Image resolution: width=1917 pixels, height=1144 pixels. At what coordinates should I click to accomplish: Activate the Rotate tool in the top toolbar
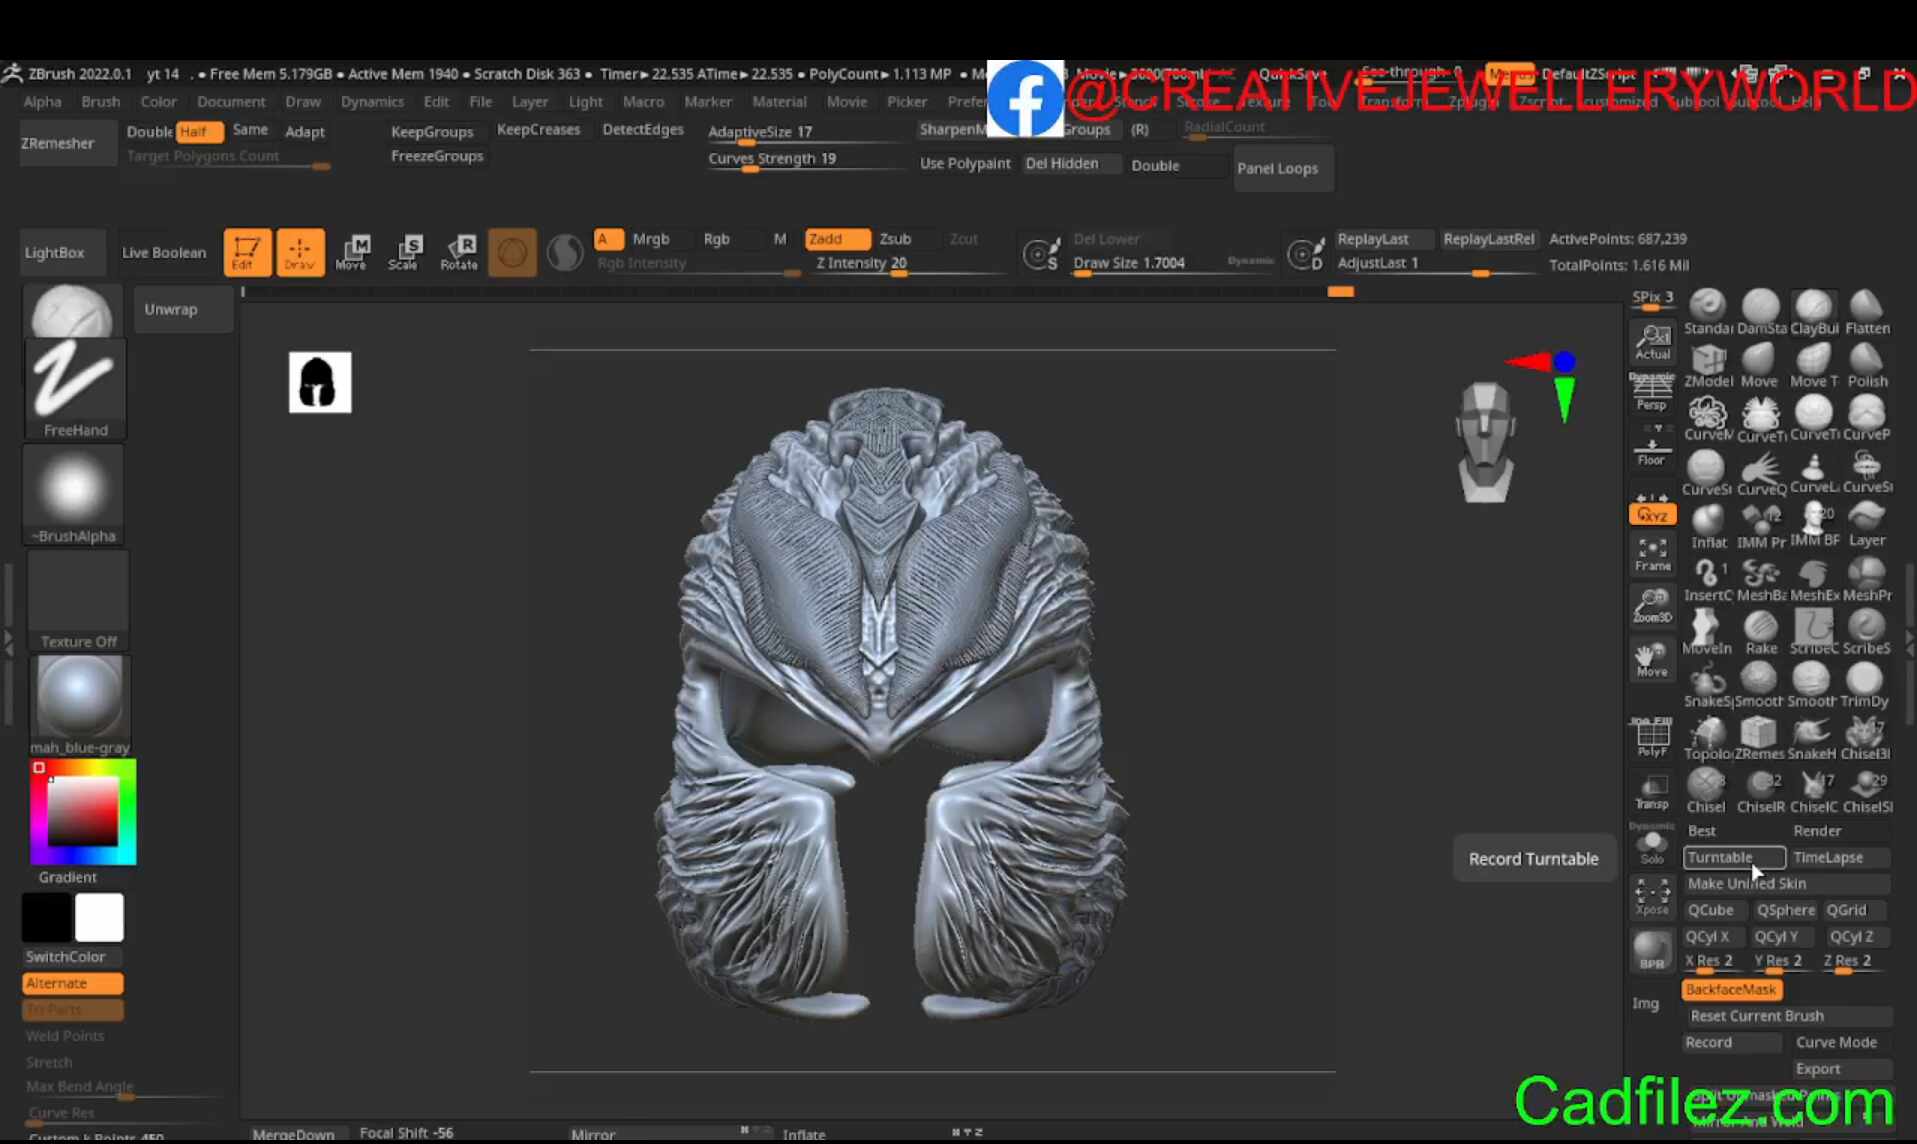pos(459,252)
